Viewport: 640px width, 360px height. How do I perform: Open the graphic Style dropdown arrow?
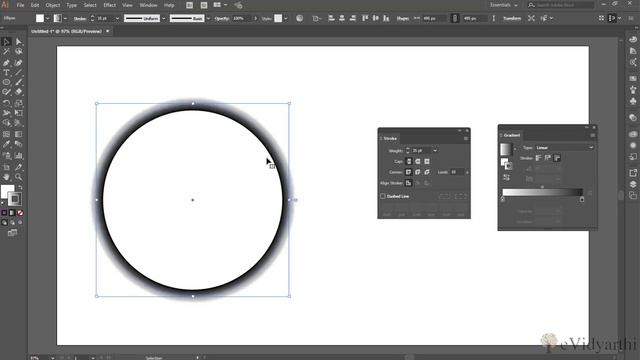coord(285,18)
